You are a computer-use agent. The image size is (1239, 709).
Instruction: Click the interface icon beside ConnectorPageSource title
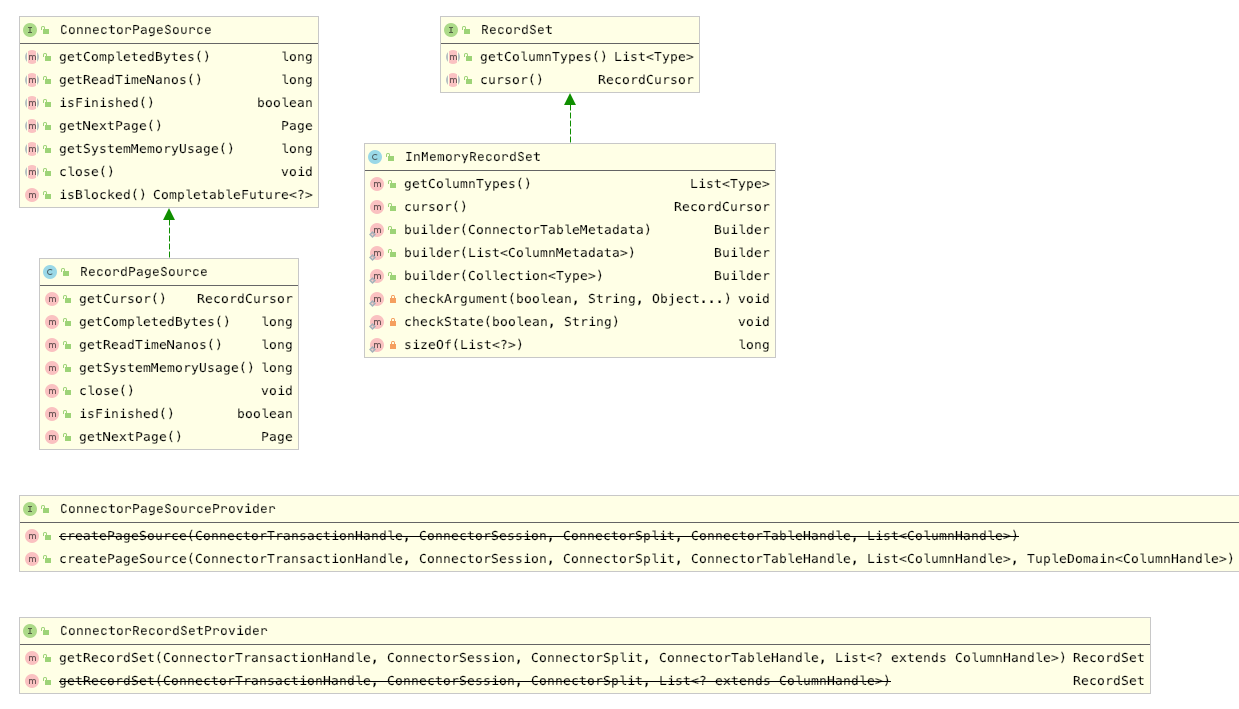[x=30, y=30]
